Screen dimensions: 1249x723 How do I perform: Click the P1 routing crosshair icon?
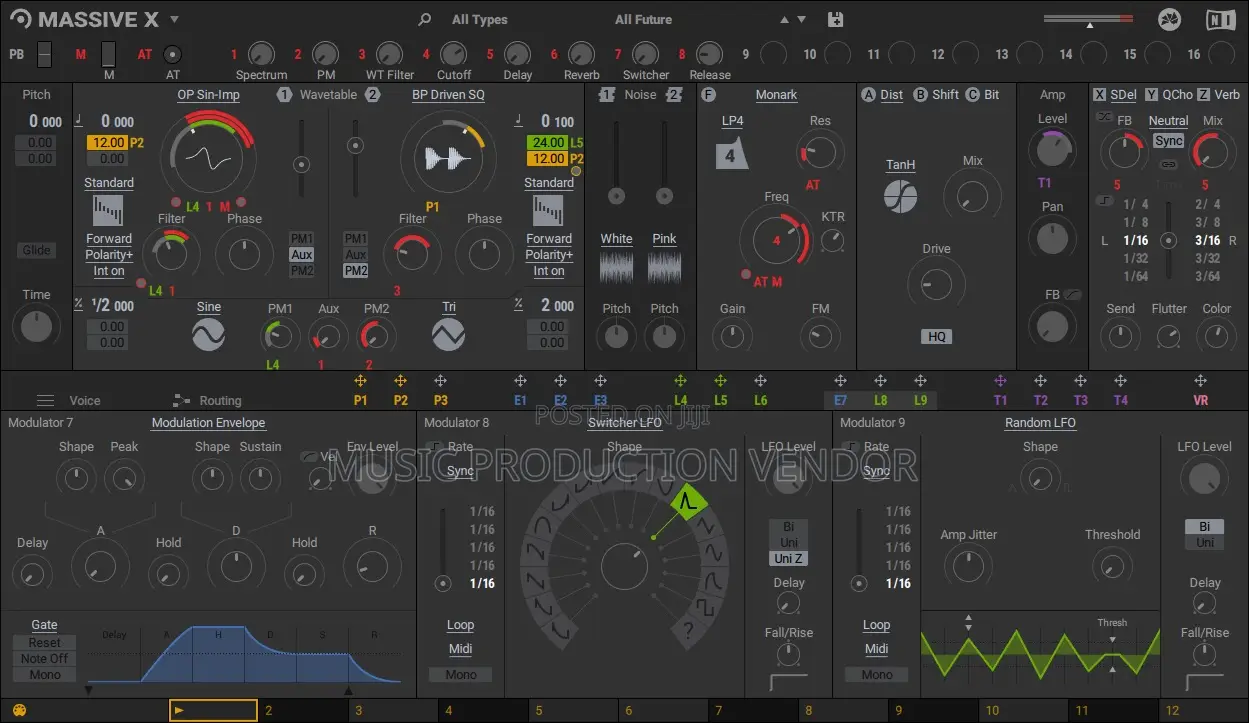coord(361,380)
